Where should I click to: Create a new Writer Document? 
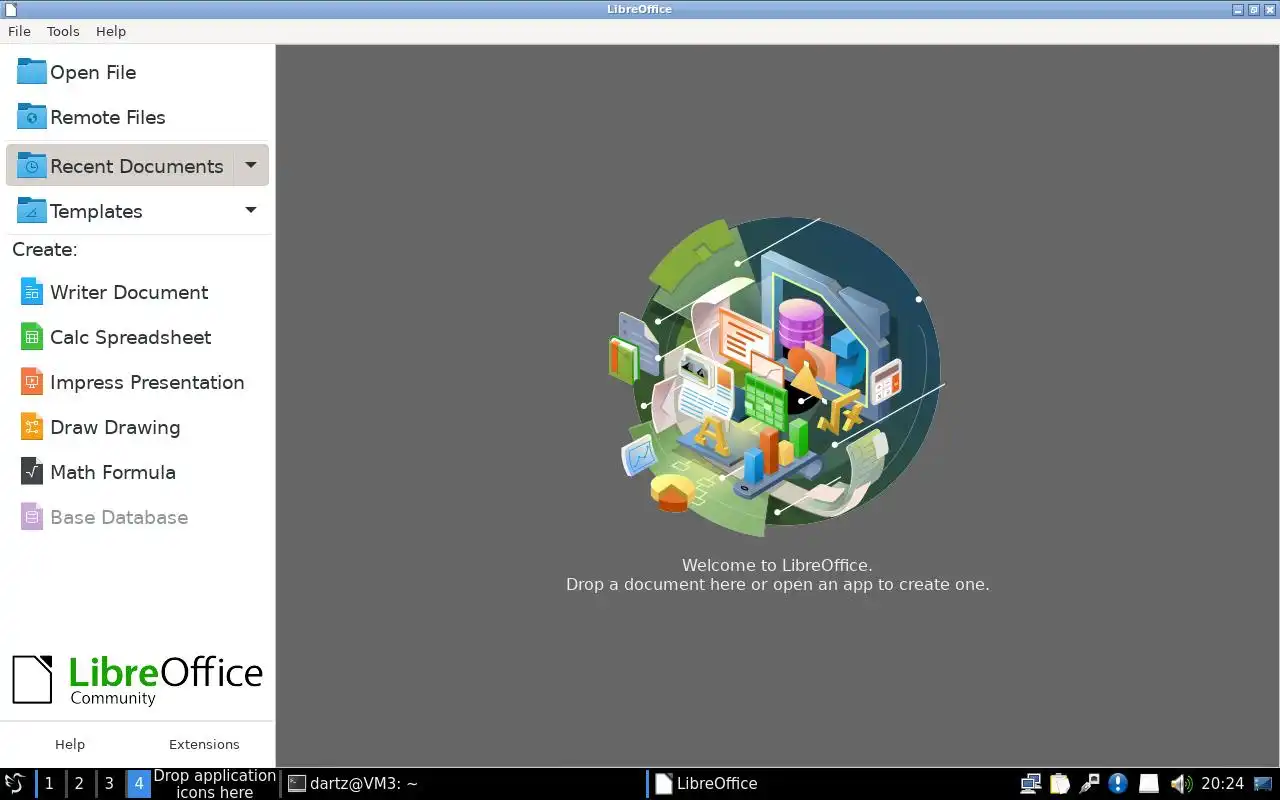pyautogui.click(x=129, y=292)
